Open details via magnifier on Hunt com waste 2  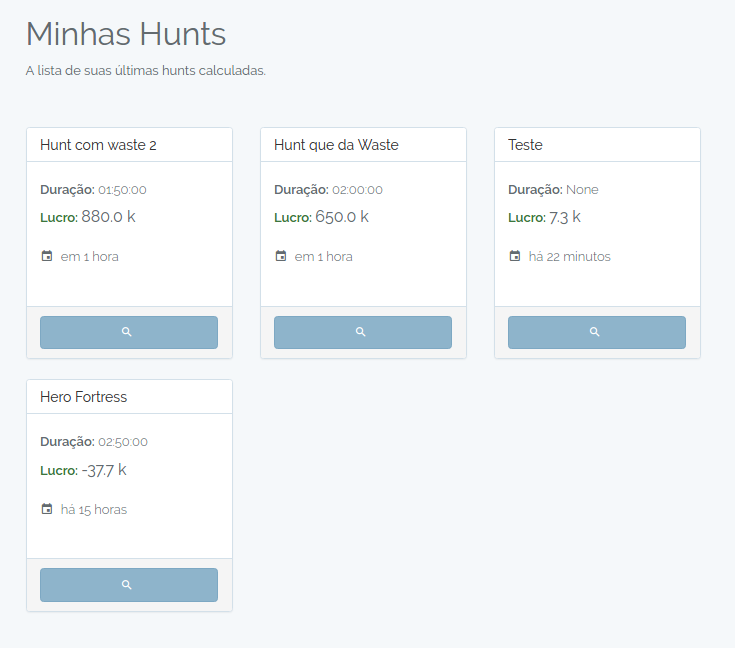coord(128,332)
